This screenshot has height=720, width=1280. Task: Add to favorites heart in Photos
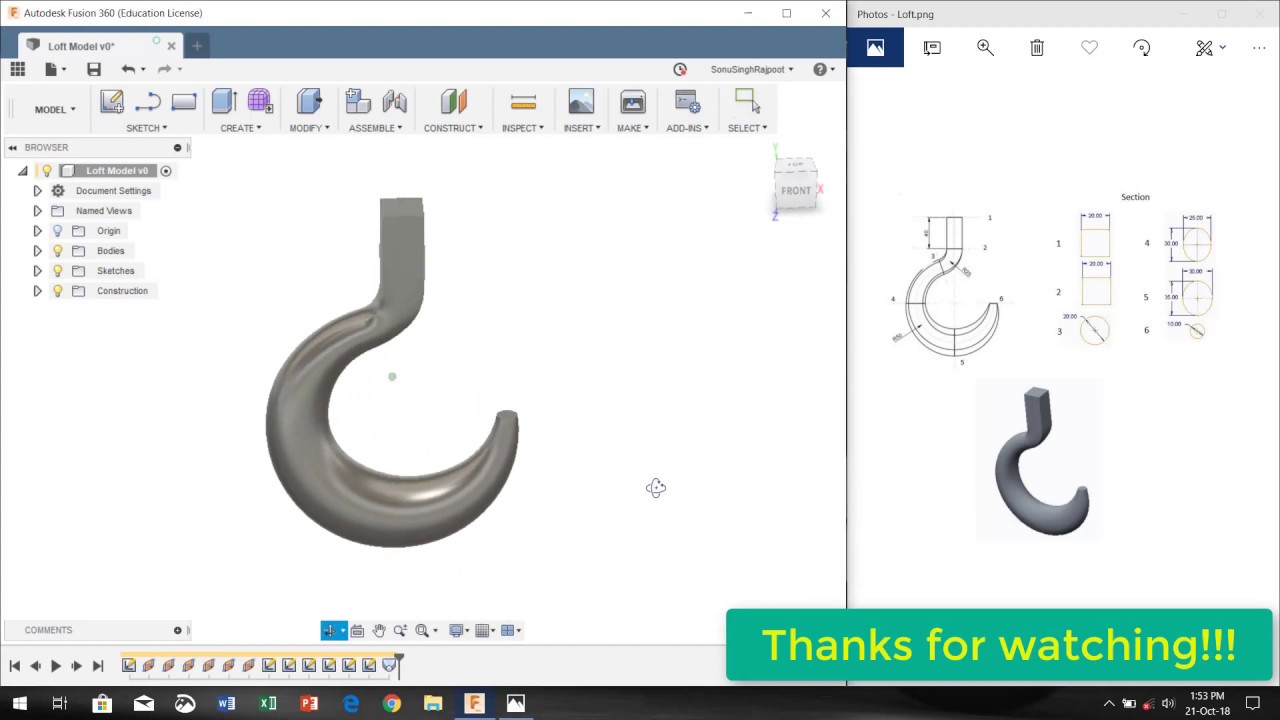1089,47
